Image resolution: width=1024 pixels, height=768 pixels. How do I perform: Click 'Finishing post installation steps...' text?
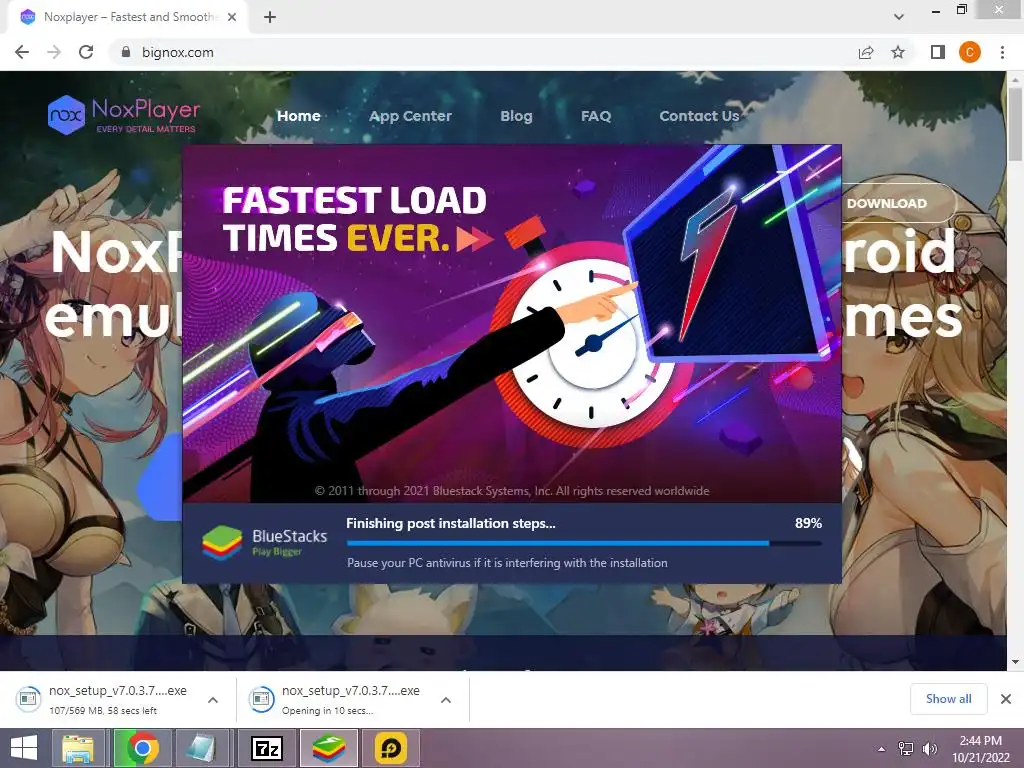pyautogui.click(x=451, y=524)
